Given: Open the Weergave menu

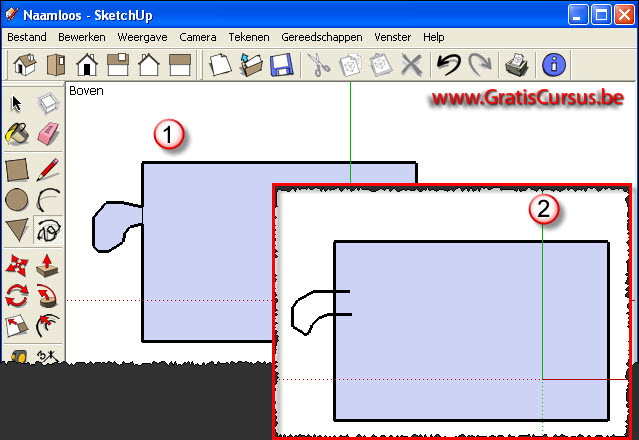Looking at the screenshot, I should (x=142, y=37).
